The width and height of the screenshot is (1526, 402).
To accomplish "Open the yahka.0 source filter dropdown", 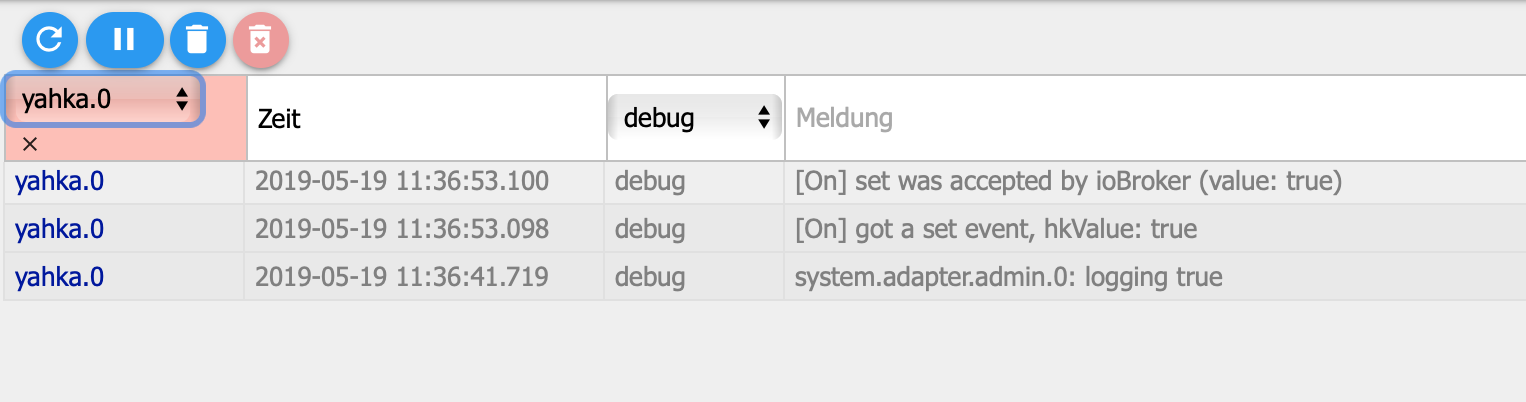I will (x=104, y=98).
